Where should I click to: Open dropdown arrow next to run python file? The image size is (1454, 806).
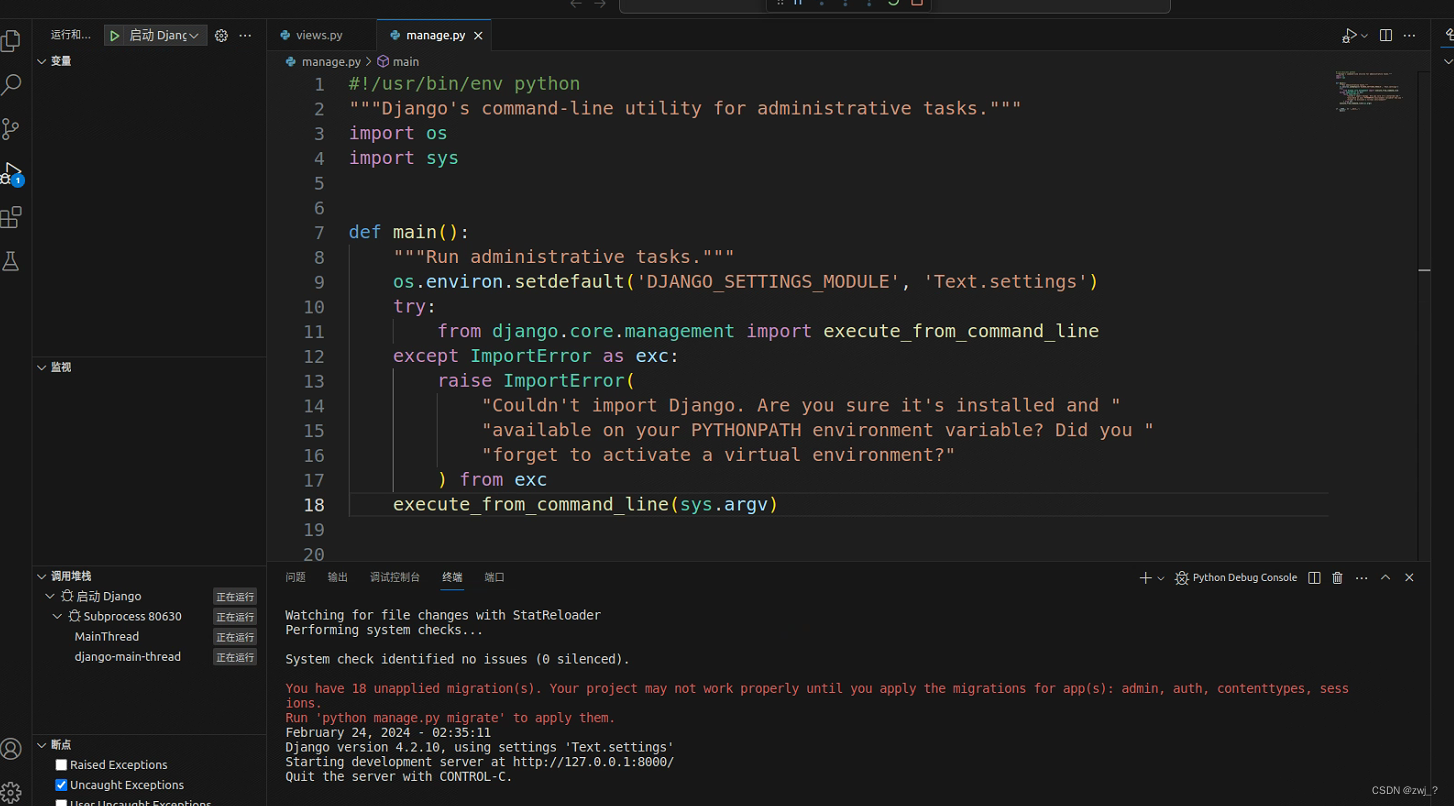[1364, 36]
